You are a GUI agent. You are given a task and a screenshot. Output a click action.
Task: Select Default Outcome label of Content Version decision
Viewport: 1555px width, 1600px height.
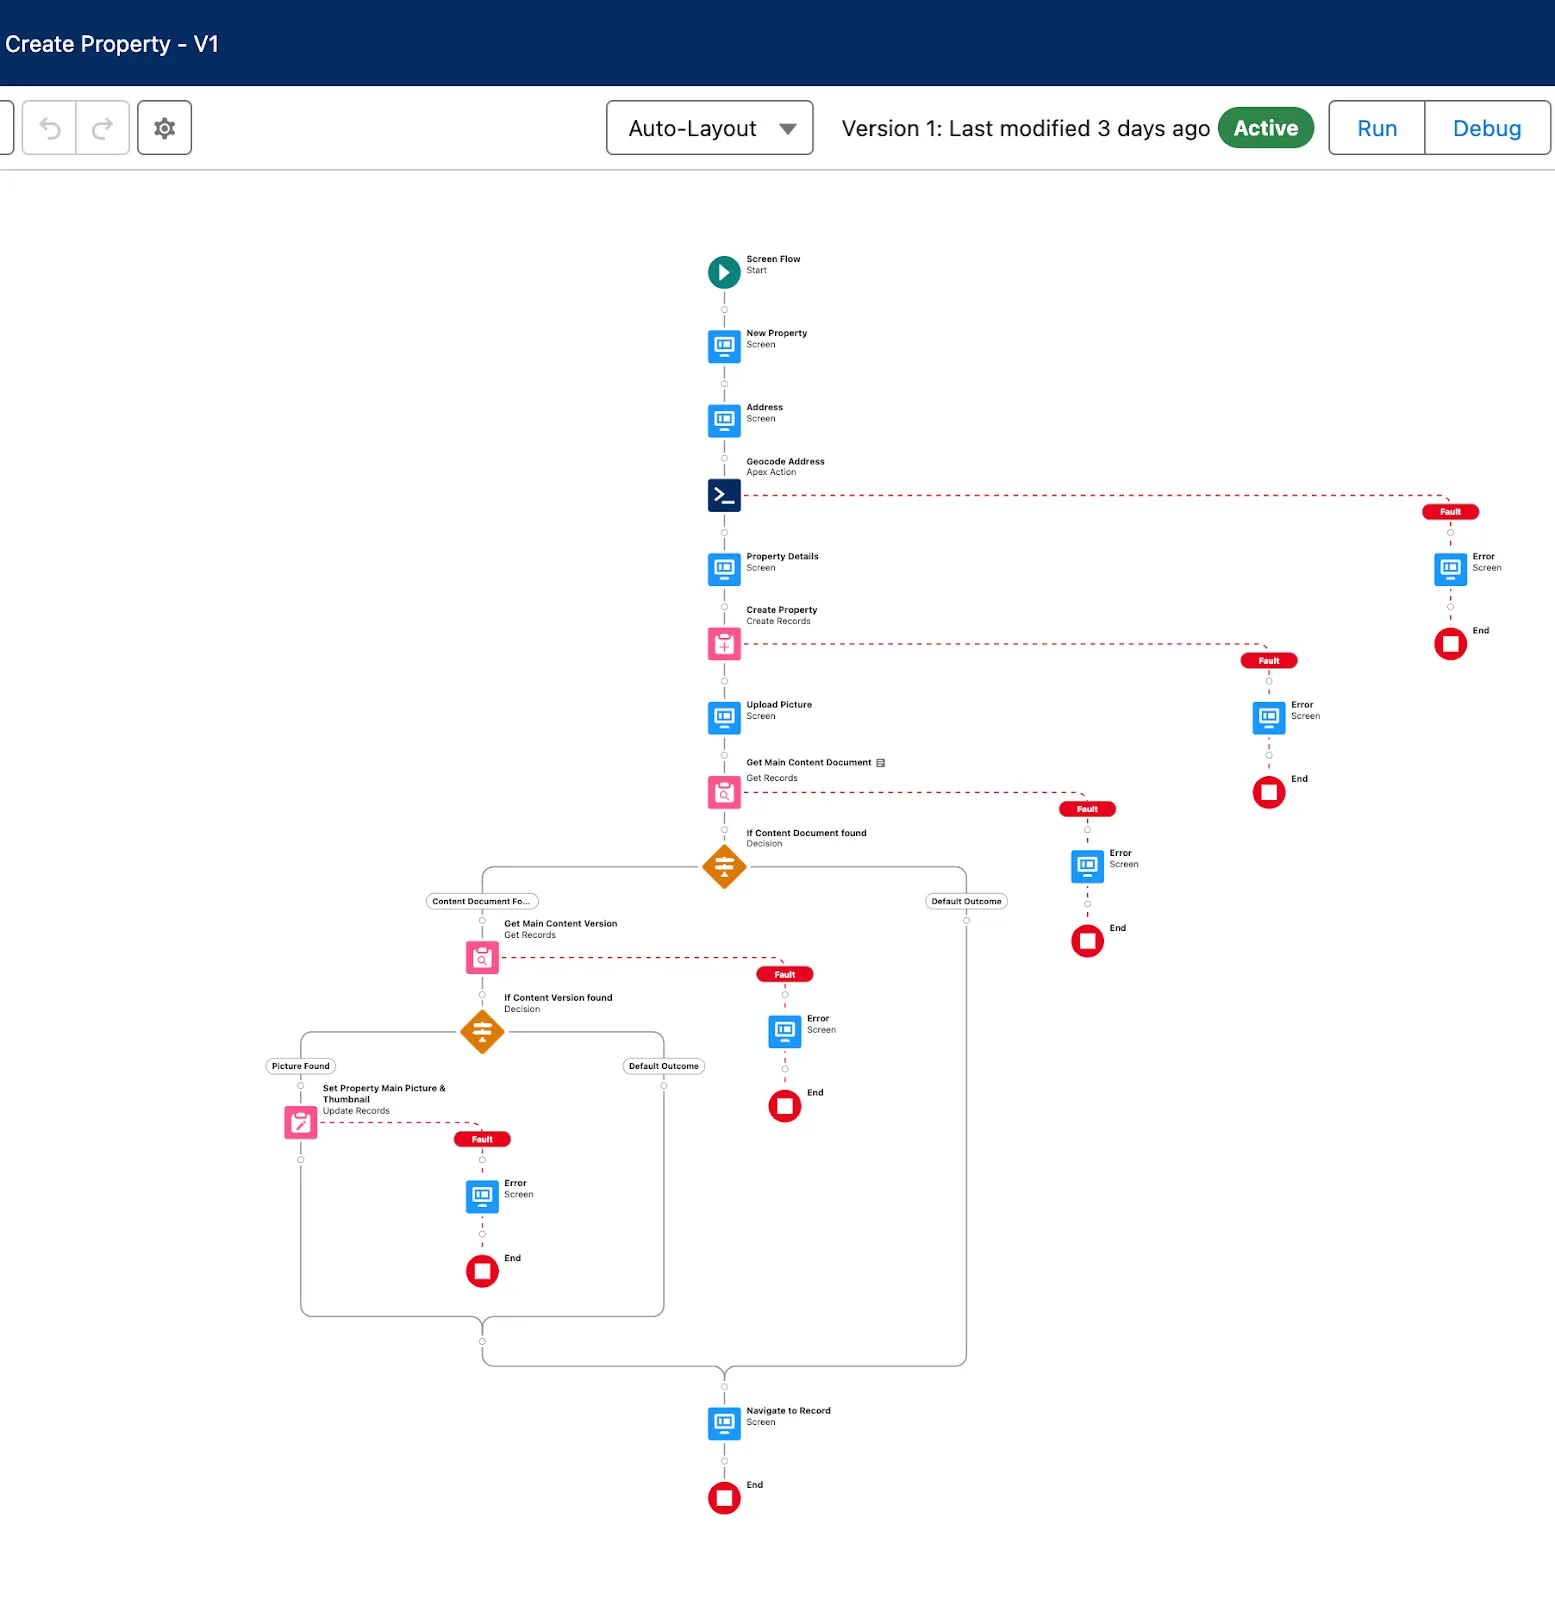pos(663,1066)
